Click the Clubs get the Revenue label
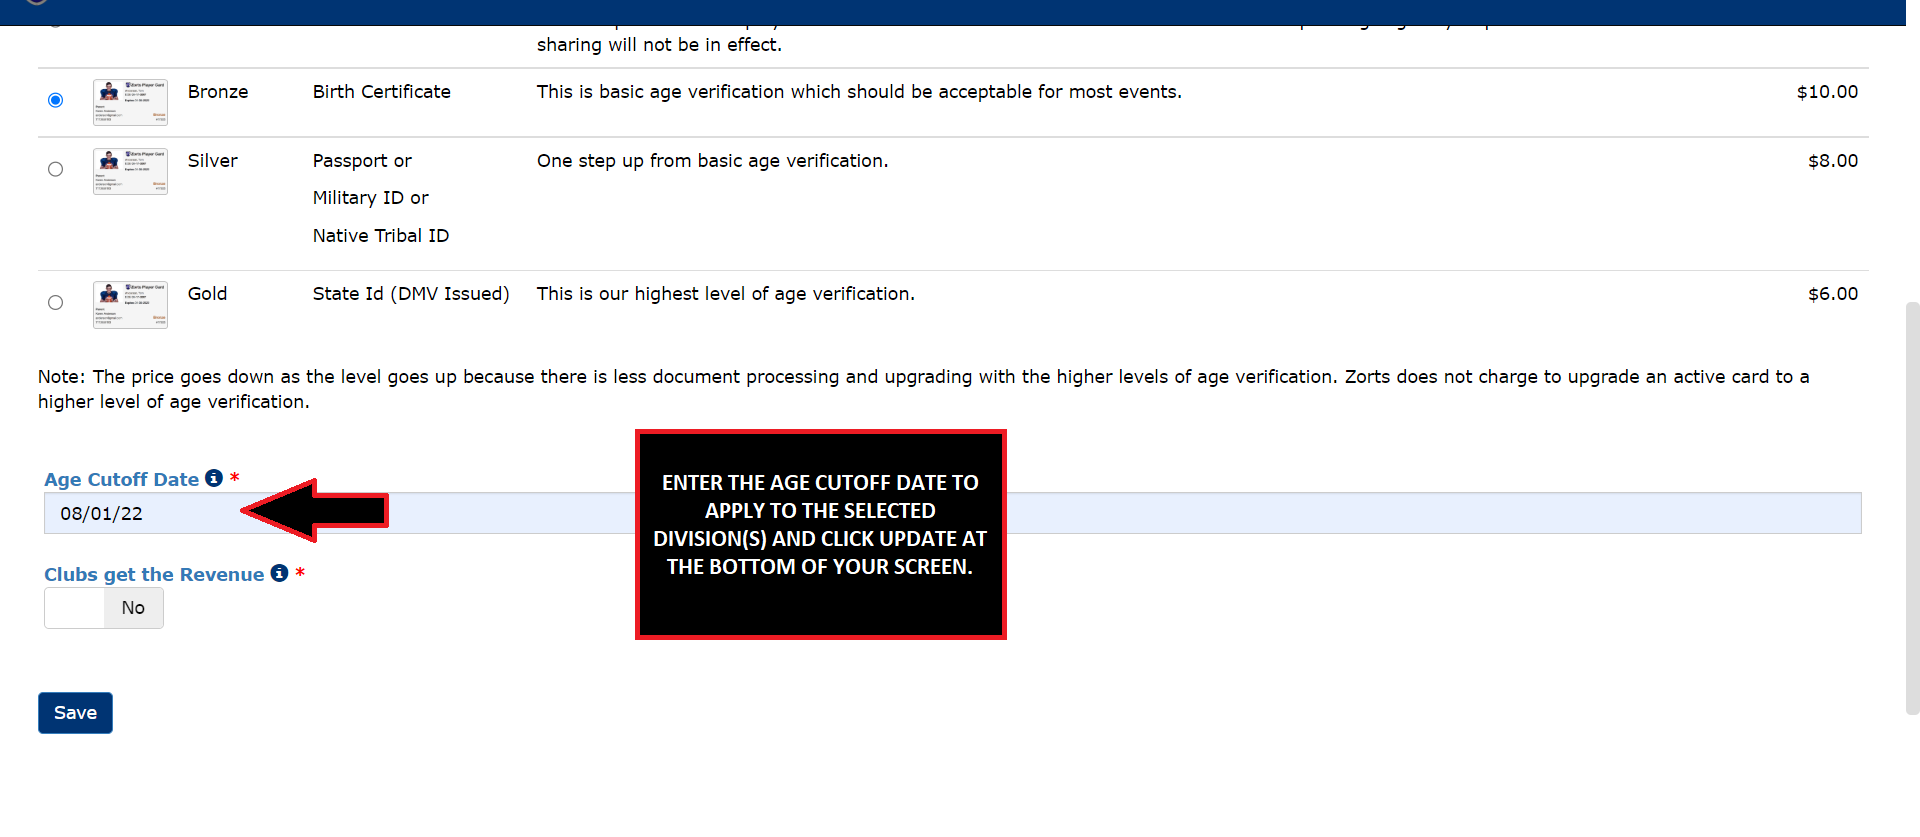 (x=154, y=575)
